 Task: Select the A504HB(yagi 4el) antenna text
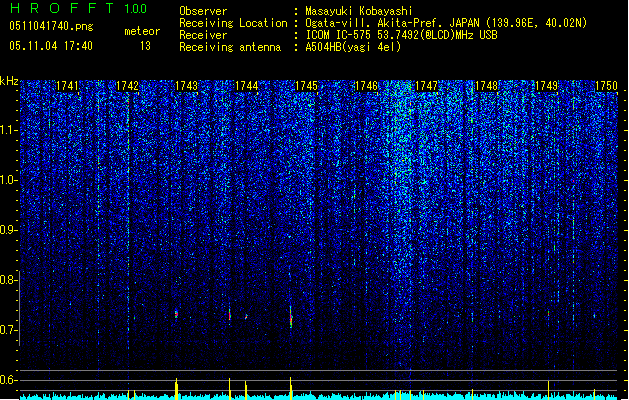[353, 47]
